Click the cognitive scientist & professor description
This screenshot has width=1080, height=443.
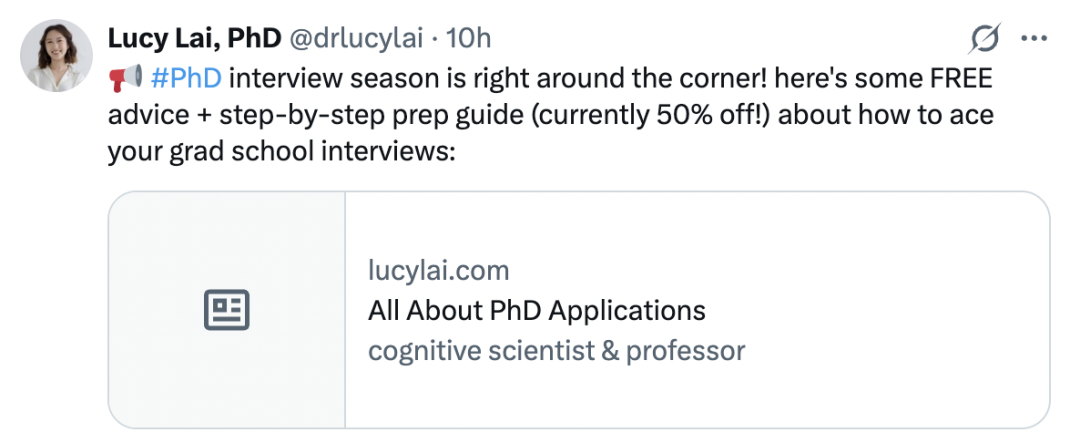click(x=557, y=350)
